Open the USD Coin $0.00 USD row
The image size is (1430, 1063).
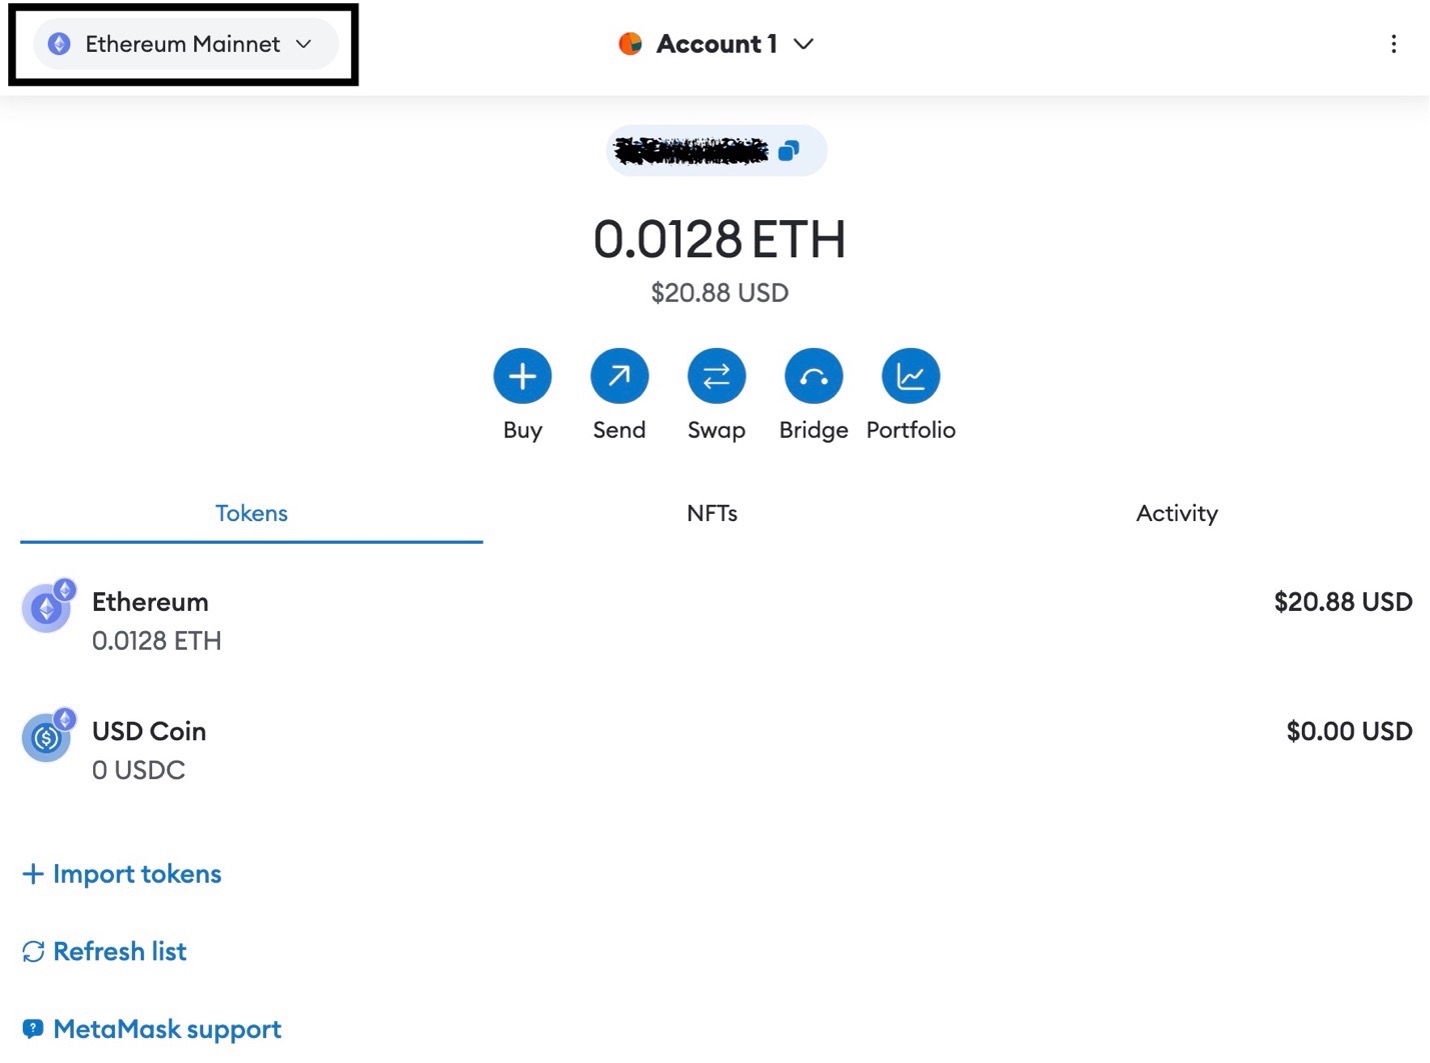715,750
